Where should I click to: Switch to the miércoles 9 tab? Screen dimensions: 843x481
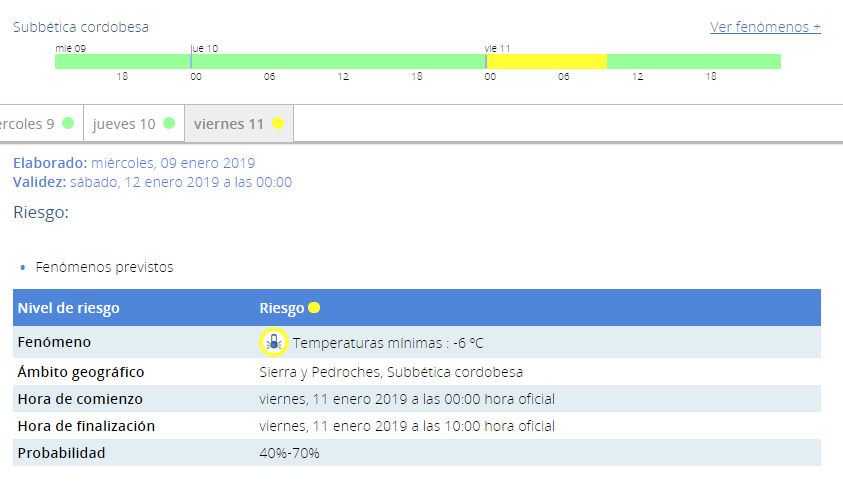41,124
